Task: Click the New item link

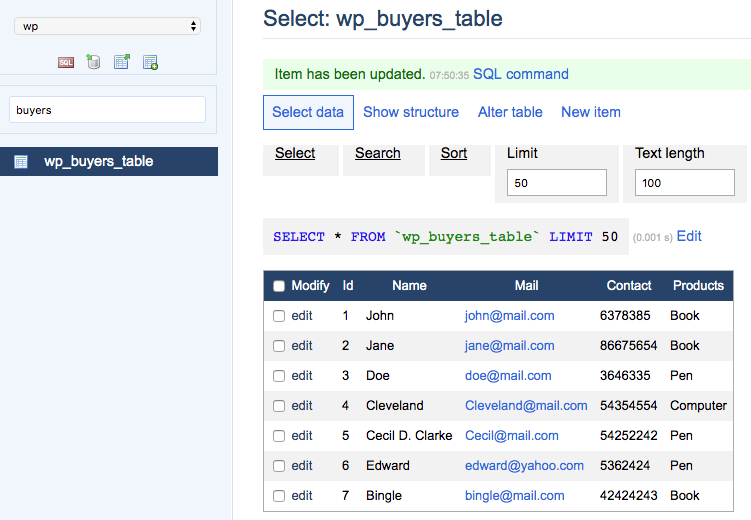Action: point(590,112)
